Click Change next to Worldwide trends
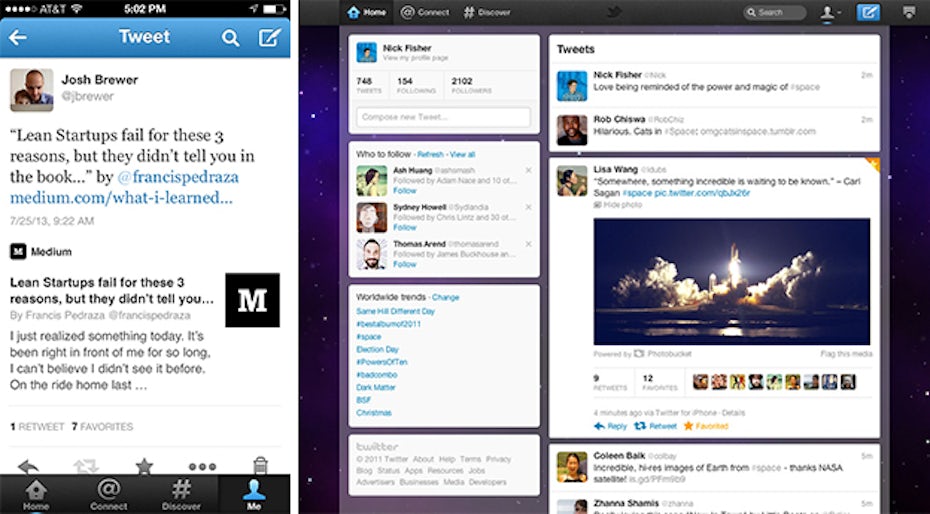Viewport: 930px width, 514px height. click(446, 297)
